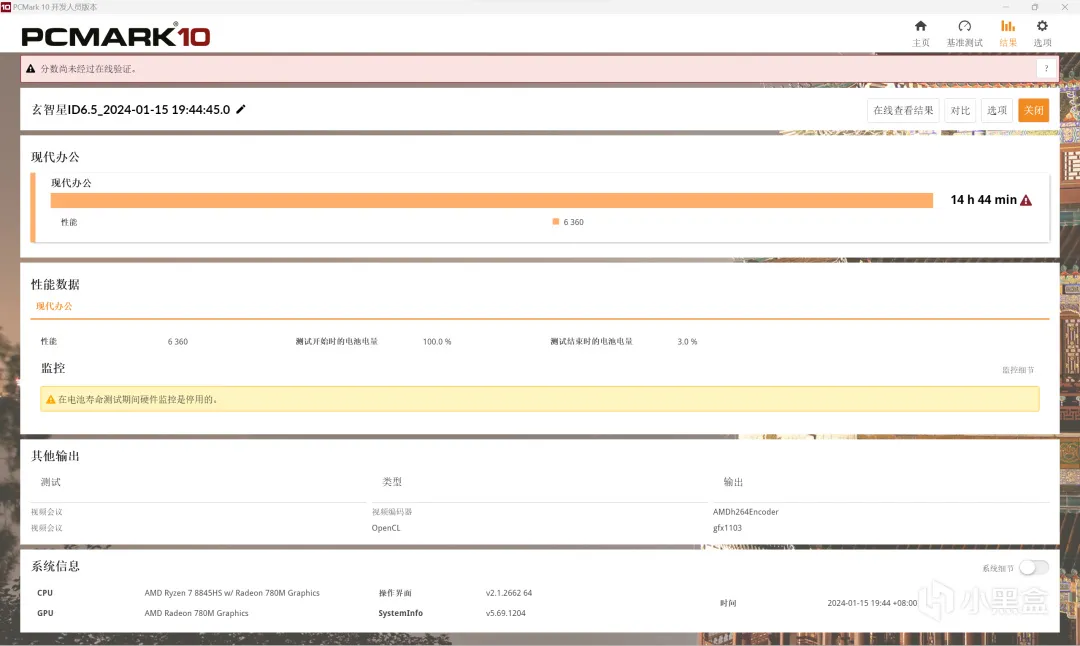Click the 选项 button beside 对比
This screenshot has width=1080, height=646.
coord(997,110)
